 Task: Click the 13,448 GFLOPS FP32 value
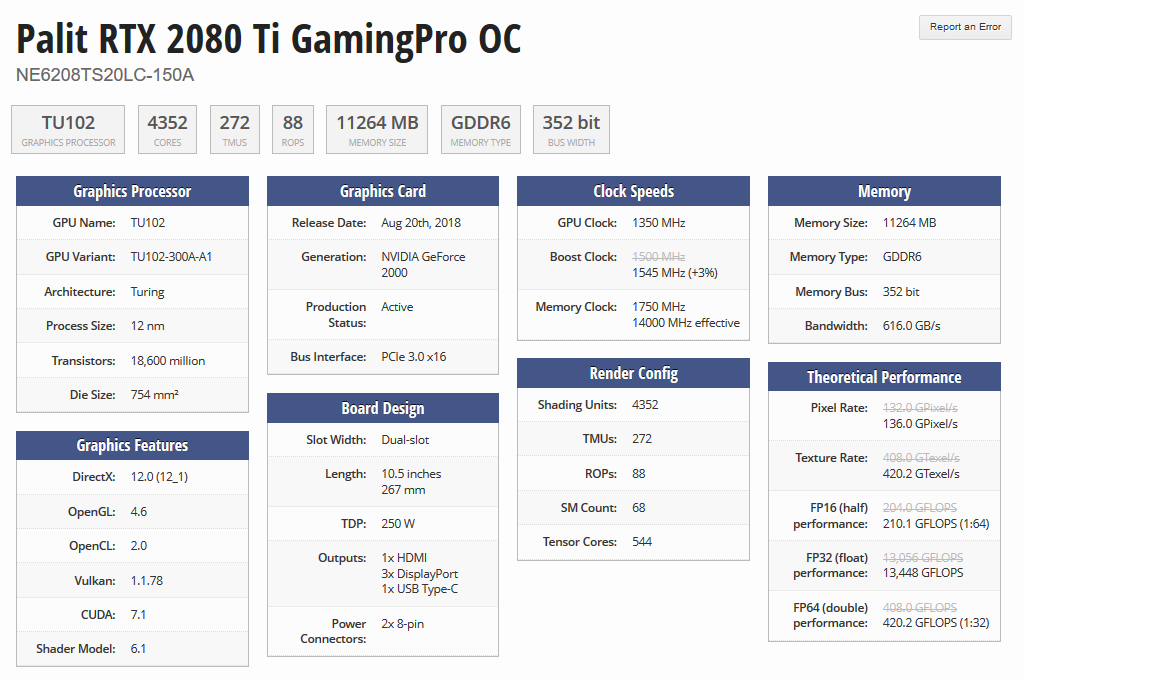click(x=923, y=573)
